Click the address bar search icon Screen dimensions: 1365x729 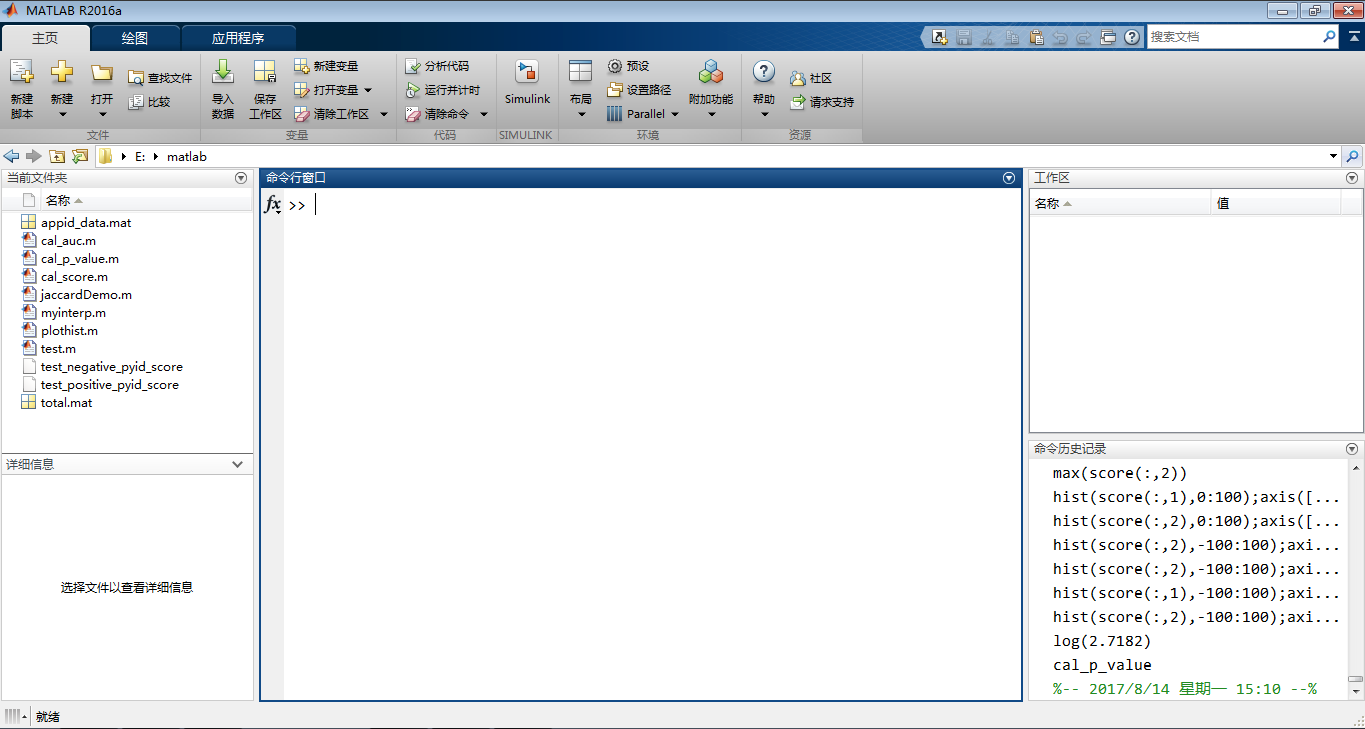pyautogui.click(x=1352, y=157)
